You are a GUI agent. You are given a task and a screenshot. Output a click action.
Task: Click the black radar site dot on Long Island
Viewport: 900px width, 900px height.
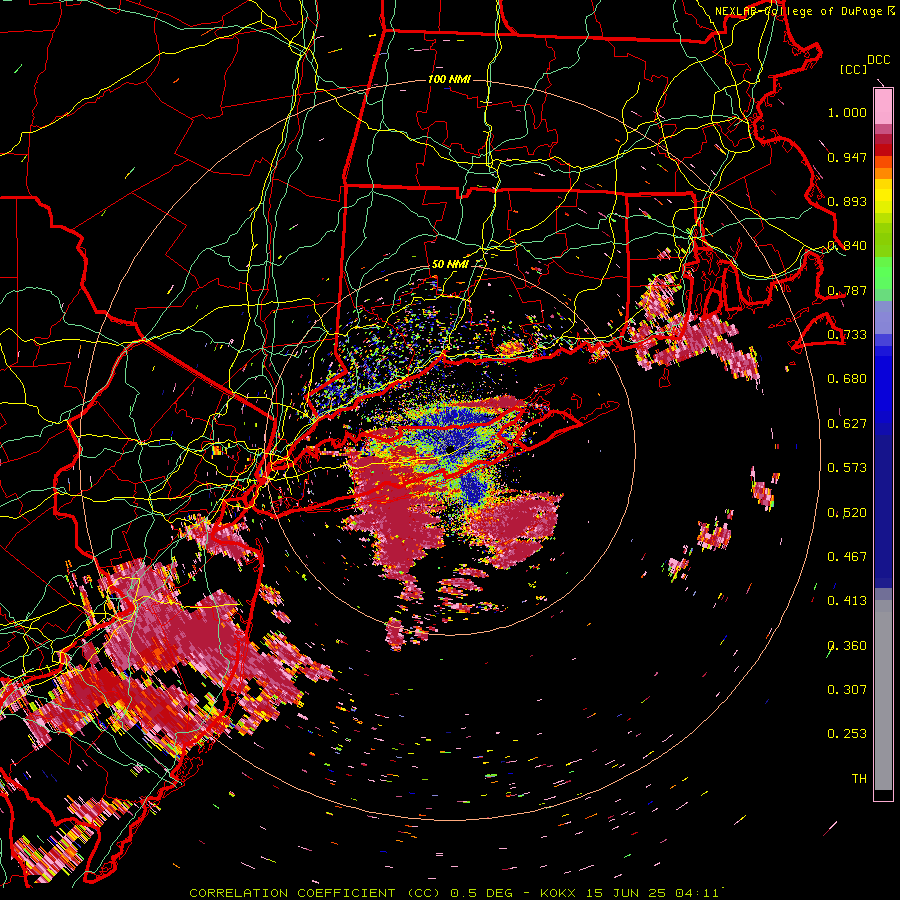pos(449,448)
